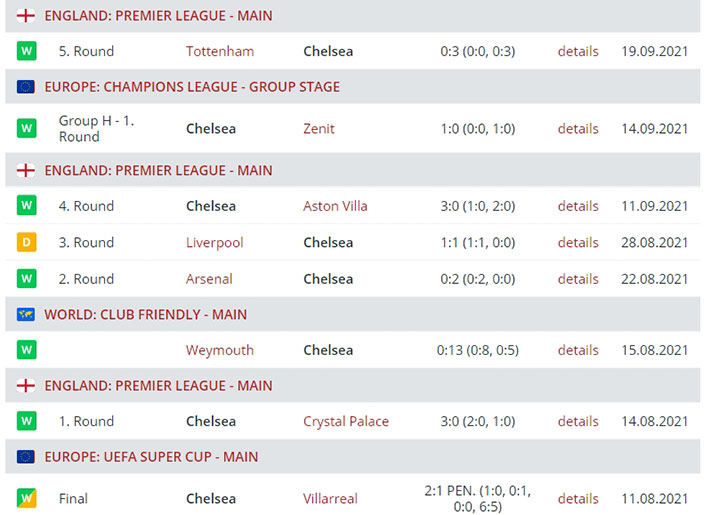711x515 pixels.
Task: Click the green W badge for Tottenham match
Action: 26,51
